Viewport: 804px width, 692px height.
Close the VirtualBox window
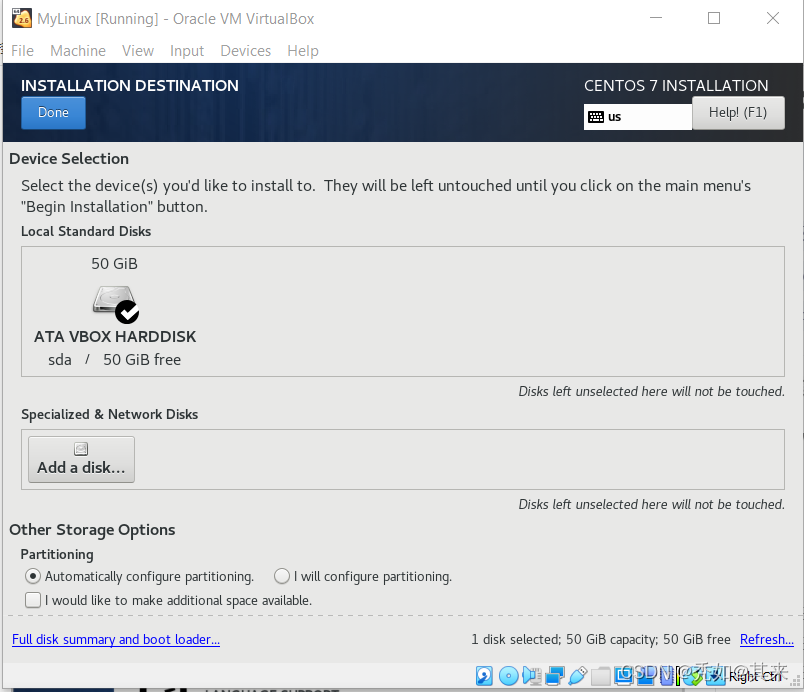point(773,18)
